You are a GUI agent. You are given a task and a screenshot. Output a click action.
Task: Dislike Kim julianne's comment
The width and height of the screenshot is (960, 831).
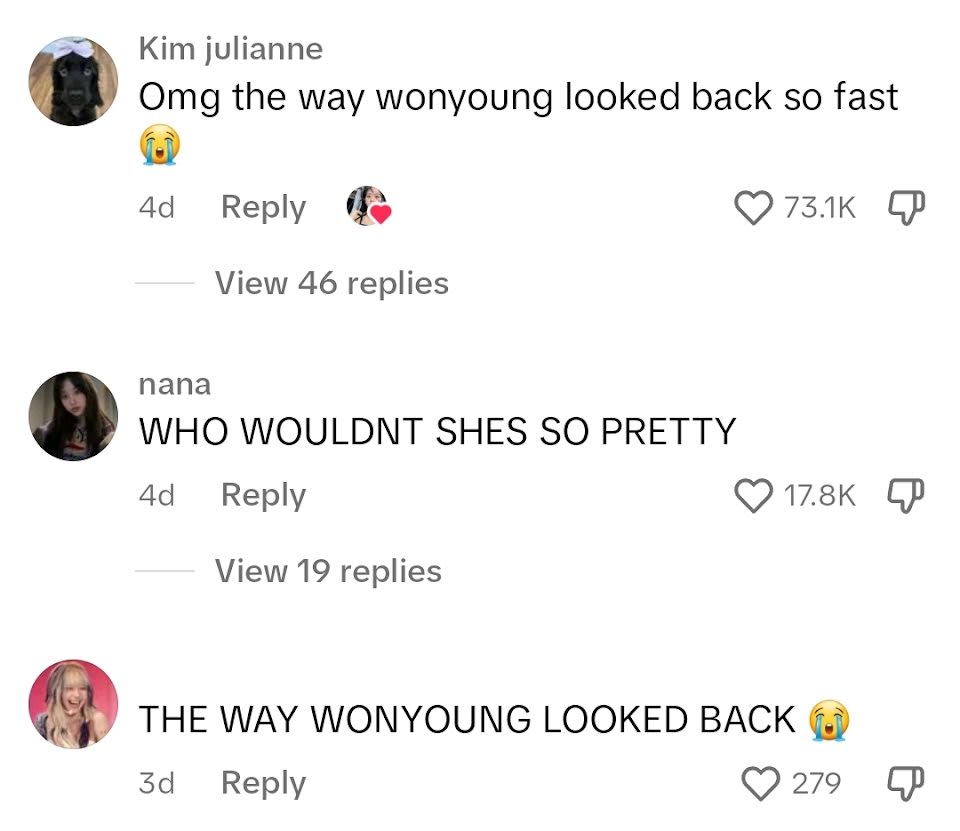[x=906, y=208]
